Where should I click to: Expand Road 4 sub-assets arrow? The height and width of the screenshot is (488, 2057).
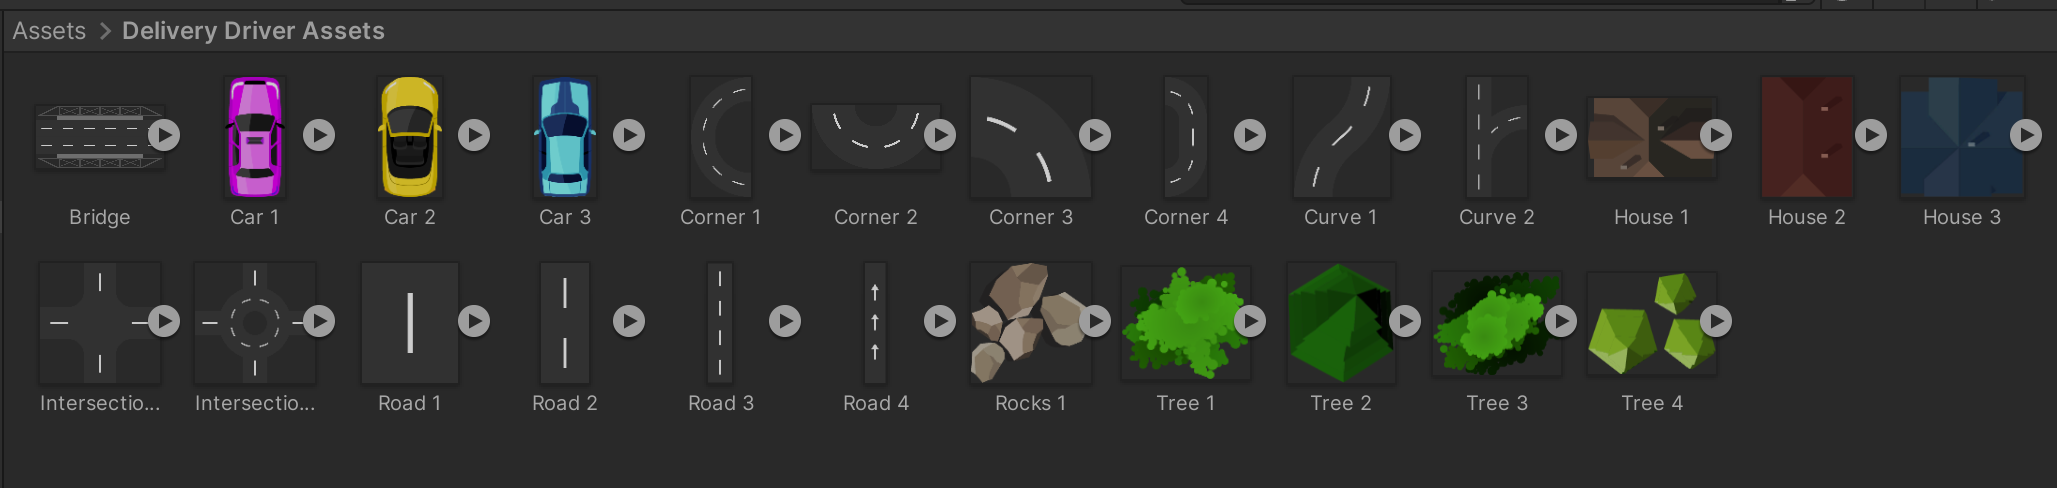point(940,321)
